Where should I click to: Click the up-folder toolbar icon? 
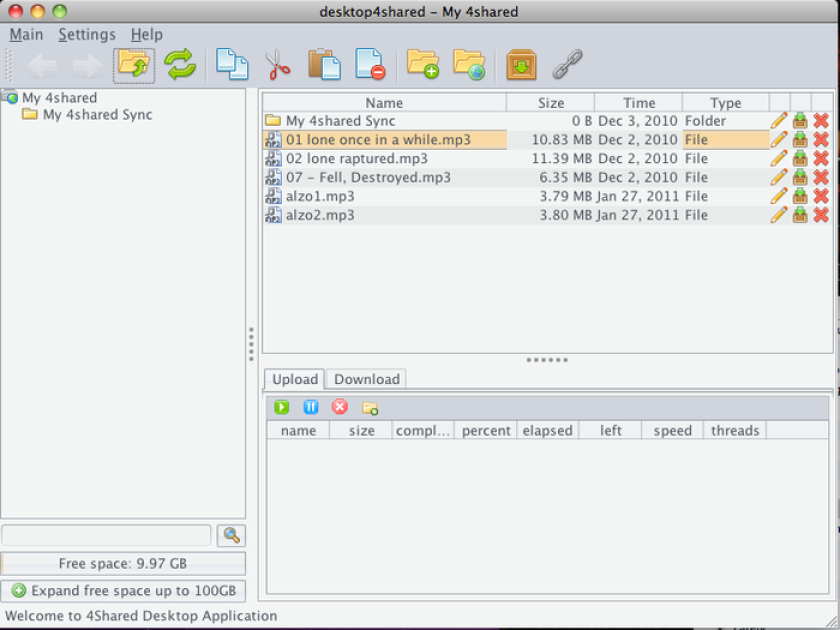[x=134, y=65]
